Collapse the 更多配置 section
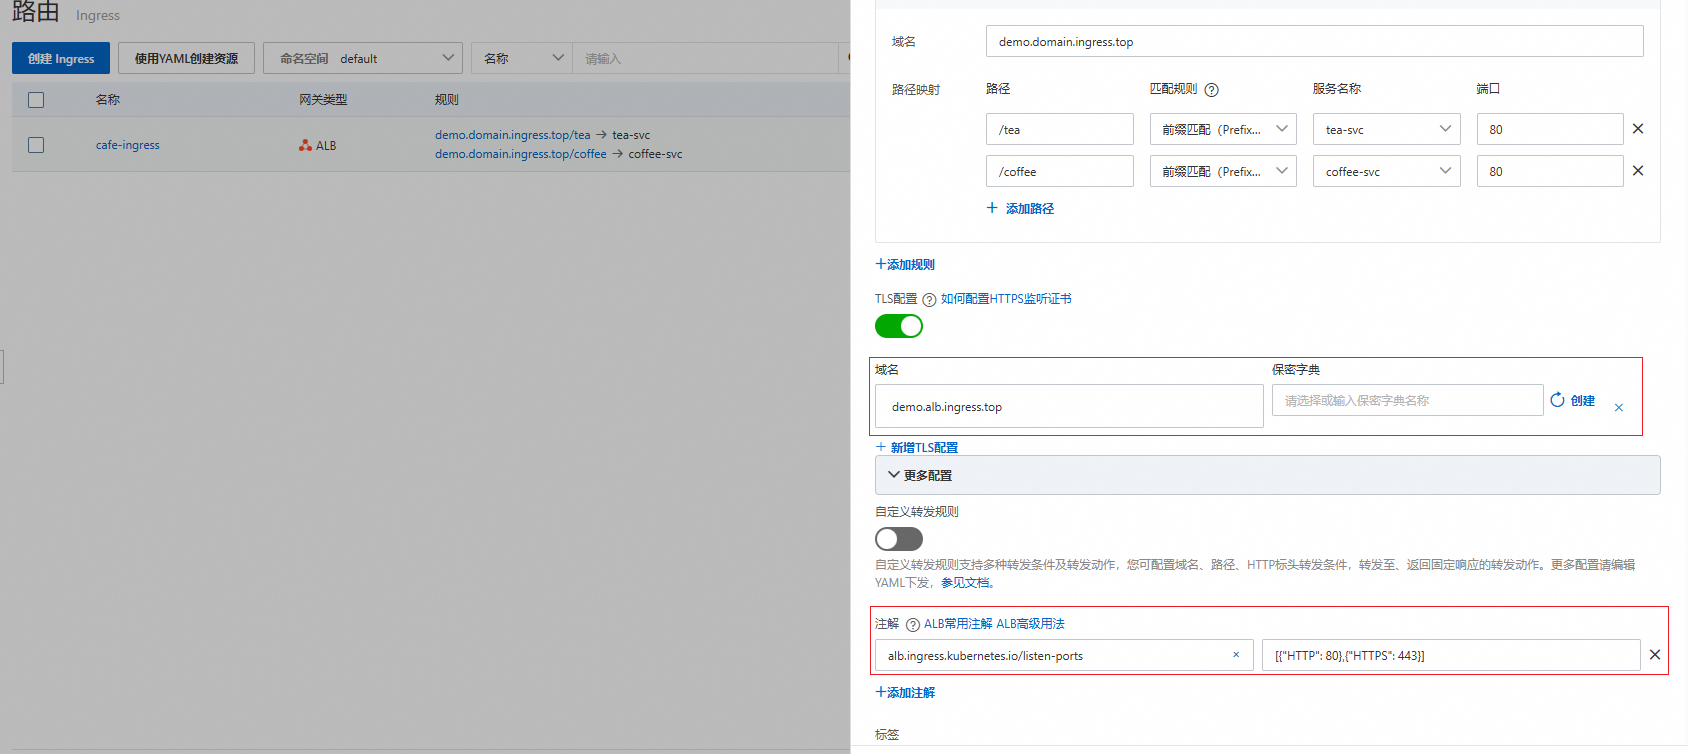The height and width of the screenshot is (754, 1688). (x=1267, y=475)
